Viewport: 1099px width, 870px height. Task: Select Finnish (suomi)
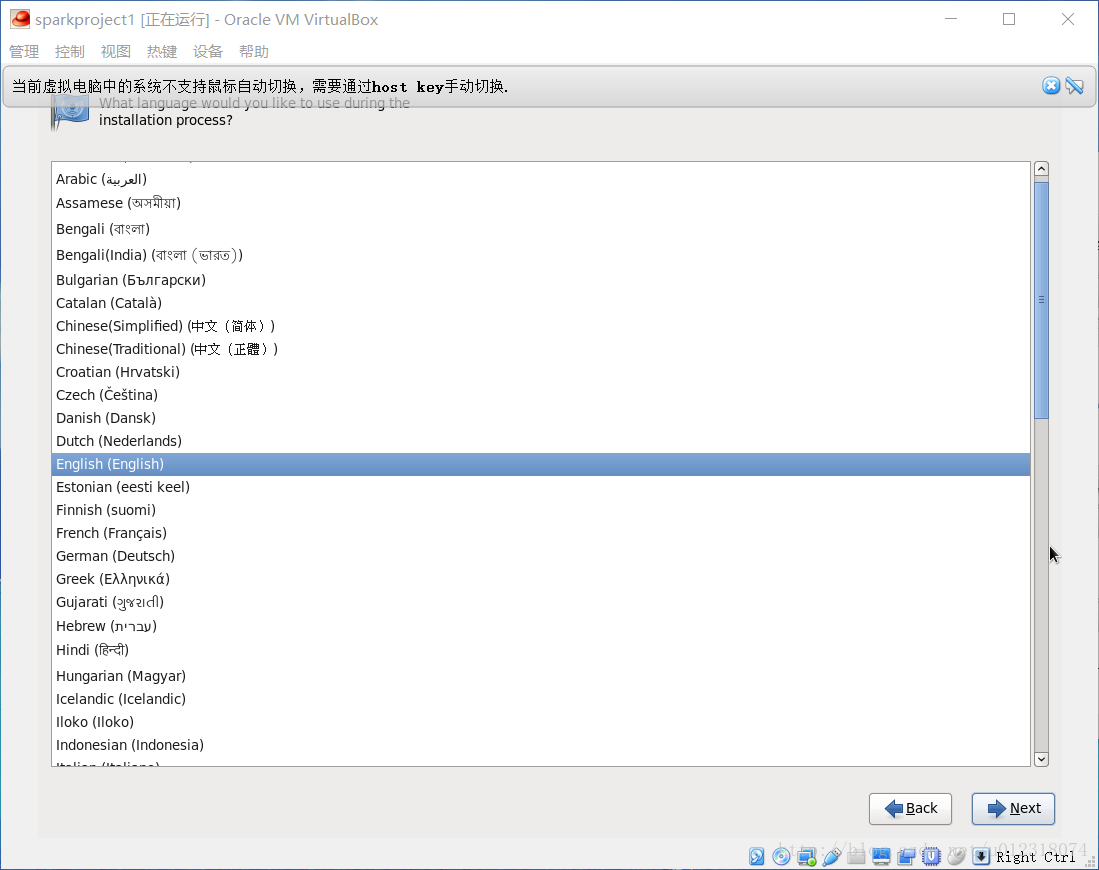tap(540, 510)
